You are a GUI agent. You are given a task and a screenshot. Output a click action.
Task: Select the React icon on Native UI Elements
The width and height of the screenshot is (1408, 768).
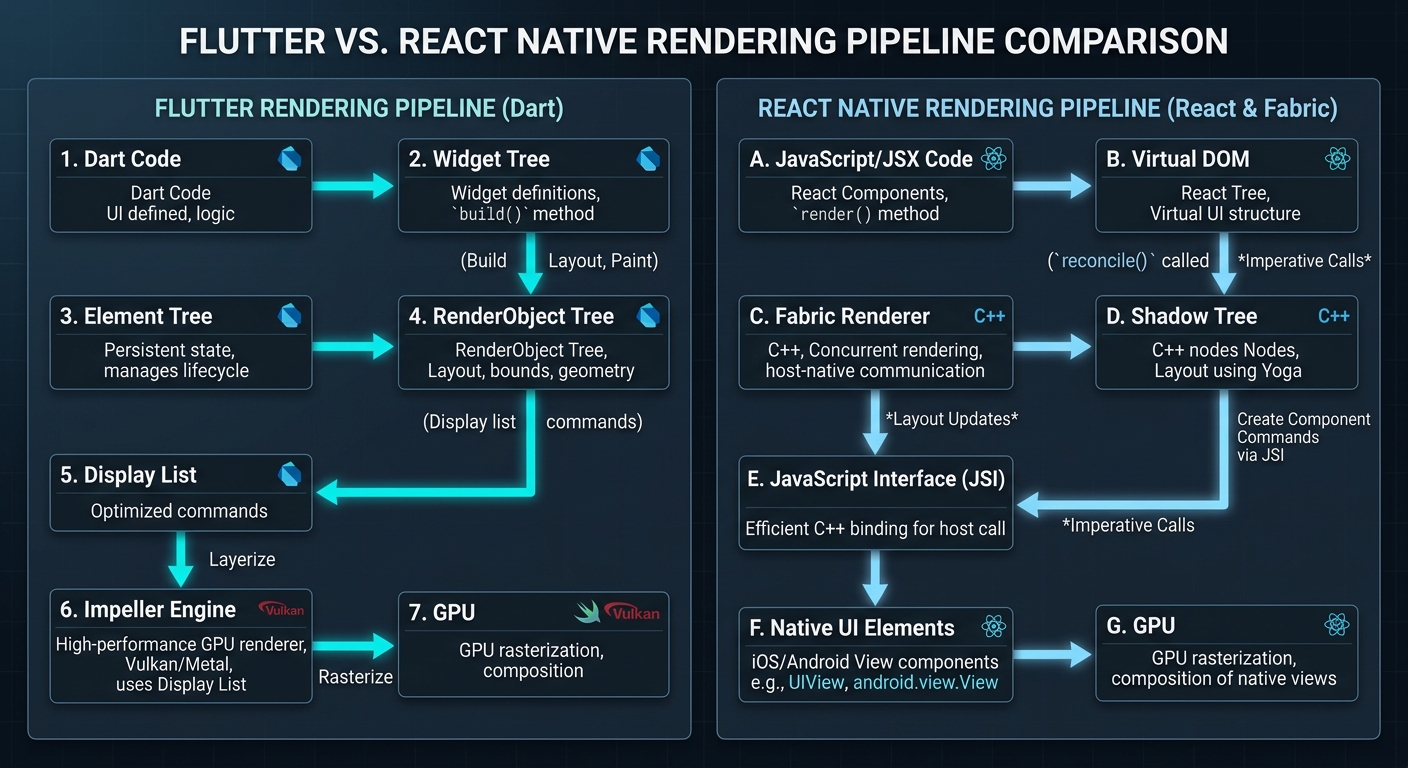pos(993,627)
